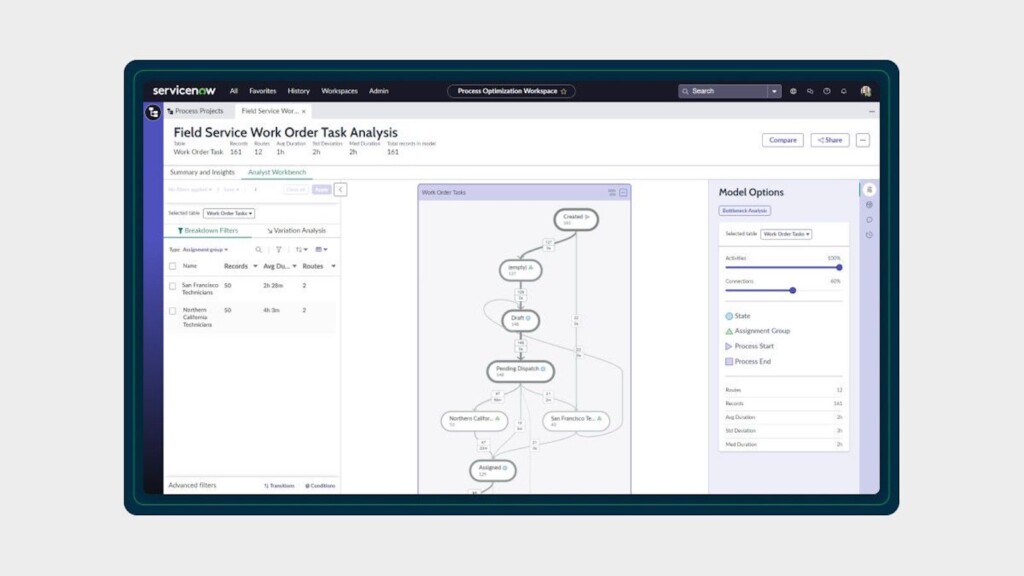Click the Transitions advanced filter link
The height and width of the screenshot is (576, 1024).
tap(280, 486)
